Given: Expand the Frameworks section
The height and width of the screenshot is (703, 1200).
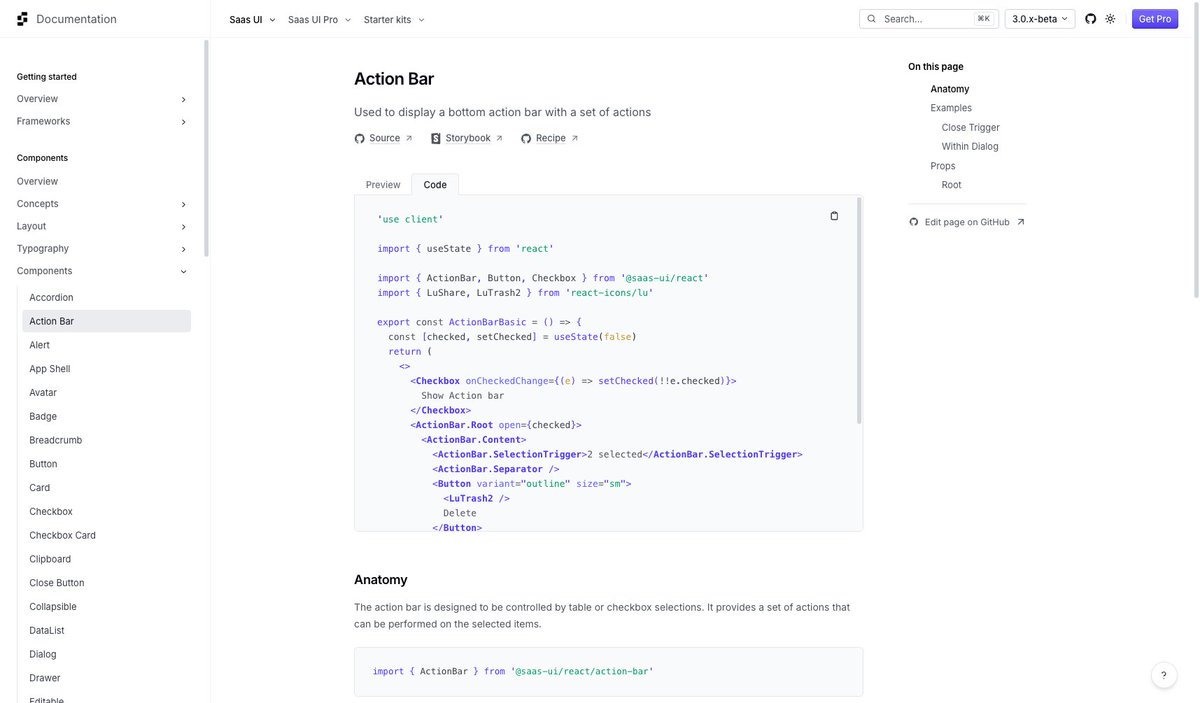Looking at the screenshot, I should (103, 121).
